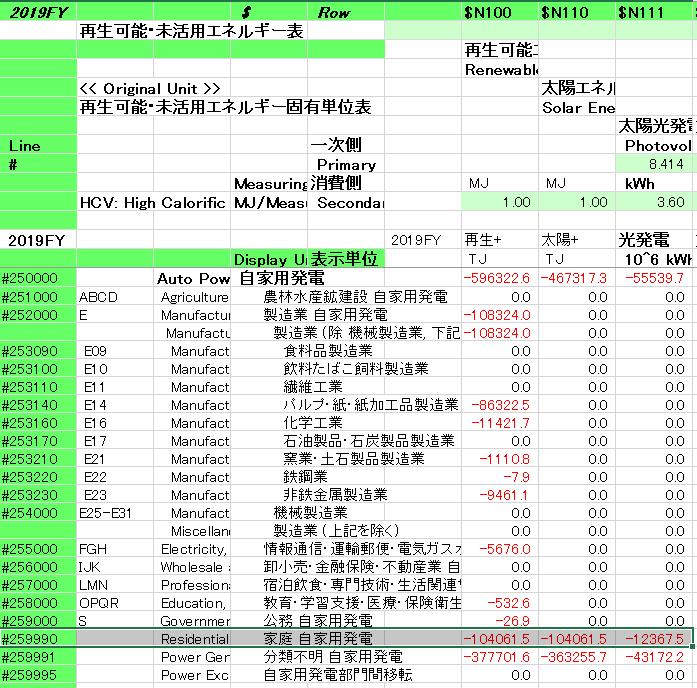The height and width of the screenshot is (688, 697).
Task: Click the kWh unit cell
Action: [654, 183]
